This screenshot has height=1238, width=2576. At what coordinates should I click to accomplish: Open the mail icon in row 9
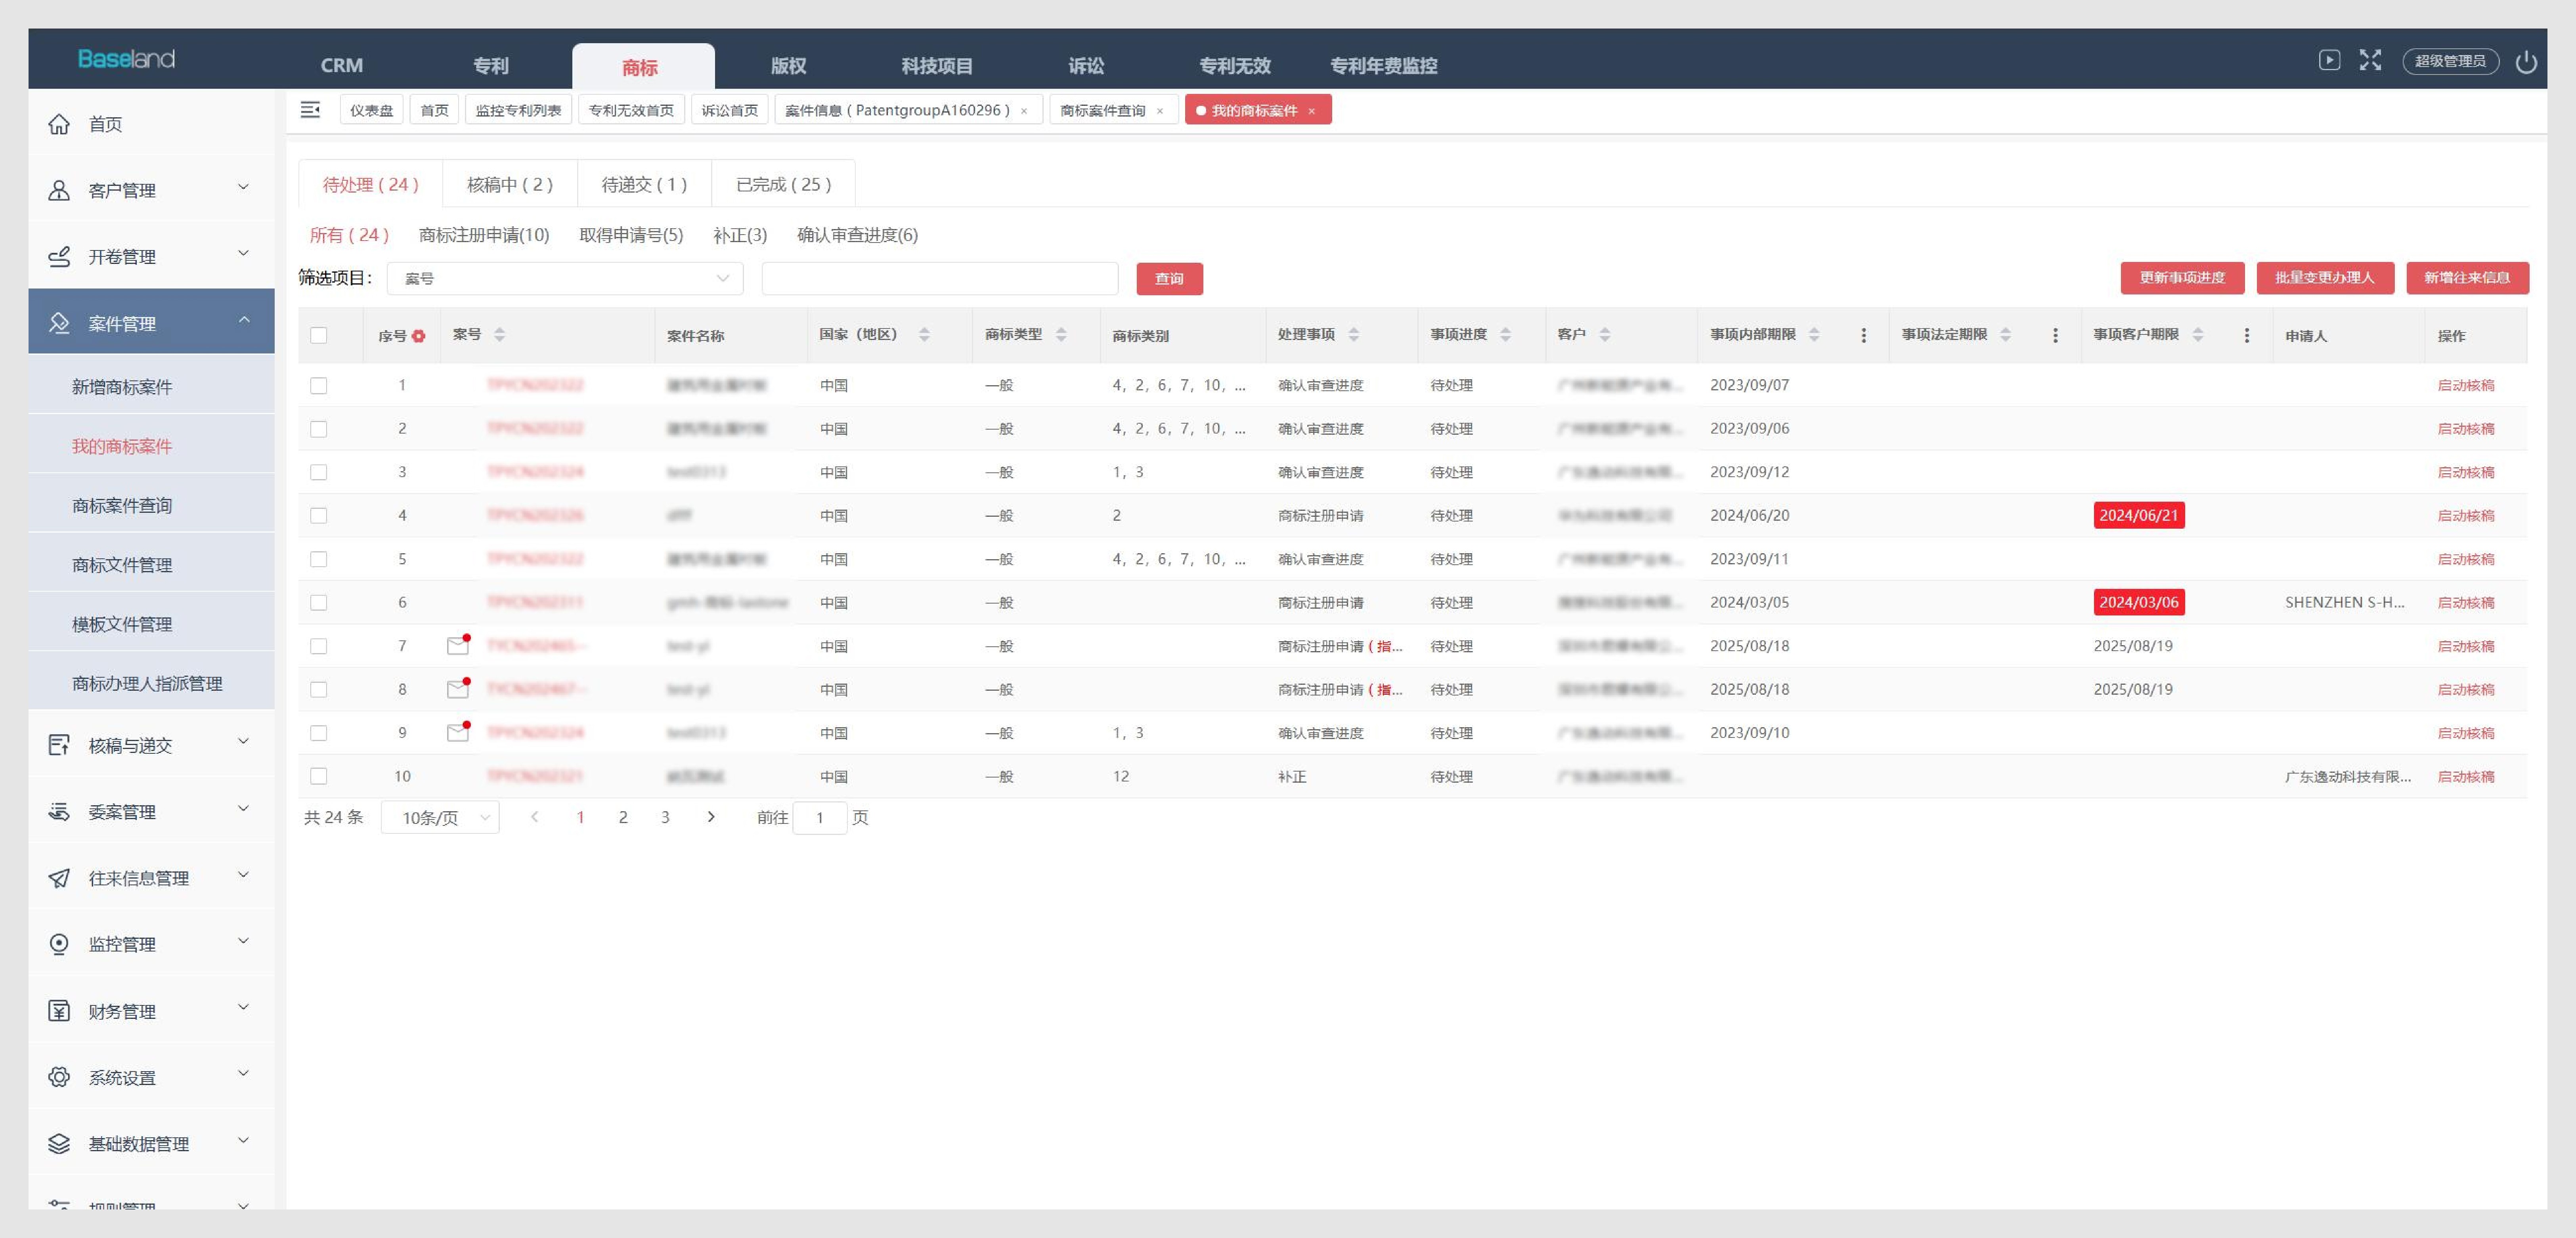coord(458,732)
